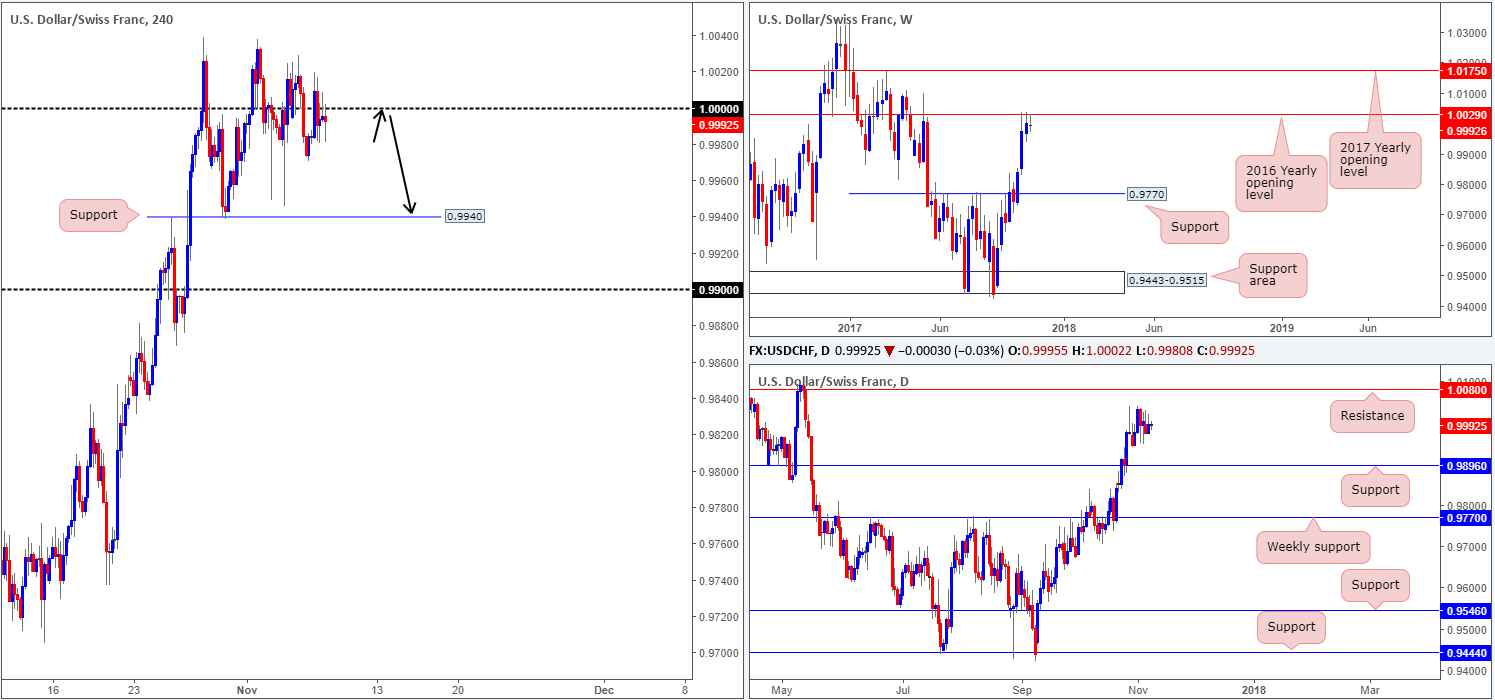Click the 0.94000 value on weekly price axis
Image resolution: width=1495 pixels, height=700 pixels.
[1465, 307]
